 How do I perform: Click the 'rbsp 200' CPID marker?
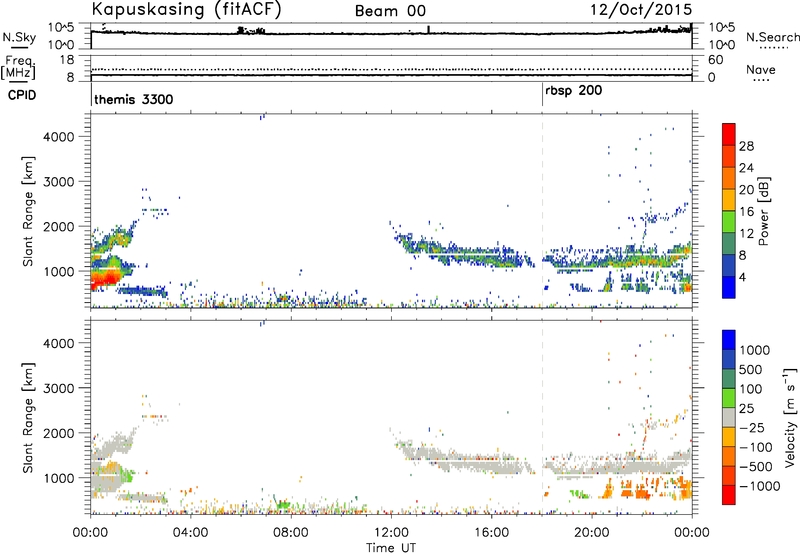click(573, 91)
